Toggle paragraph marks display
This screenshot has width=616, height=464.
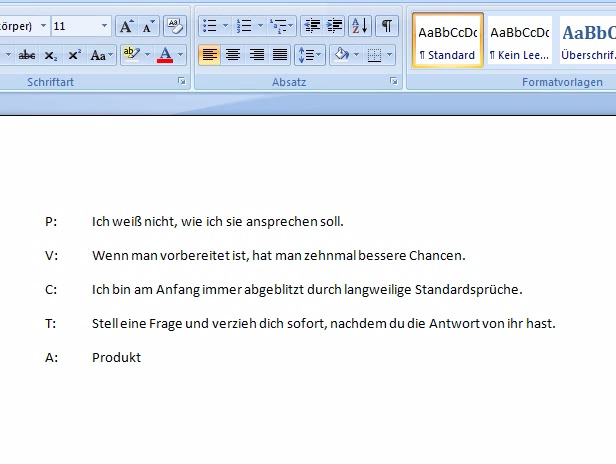point(385,26)
